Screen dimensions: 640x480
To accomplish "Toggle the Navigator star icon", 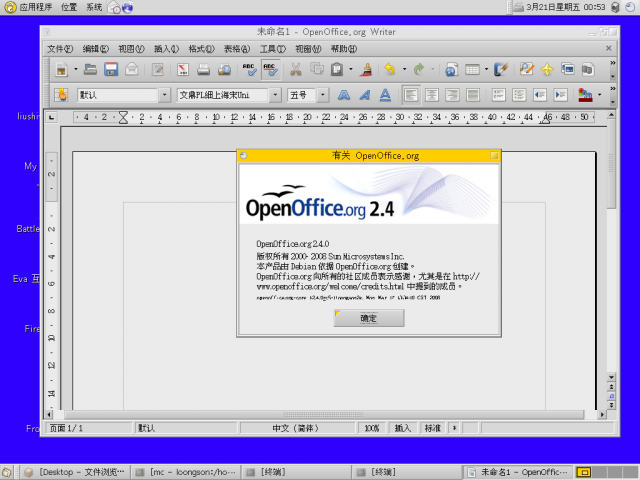I will click(x=547, y=69).
